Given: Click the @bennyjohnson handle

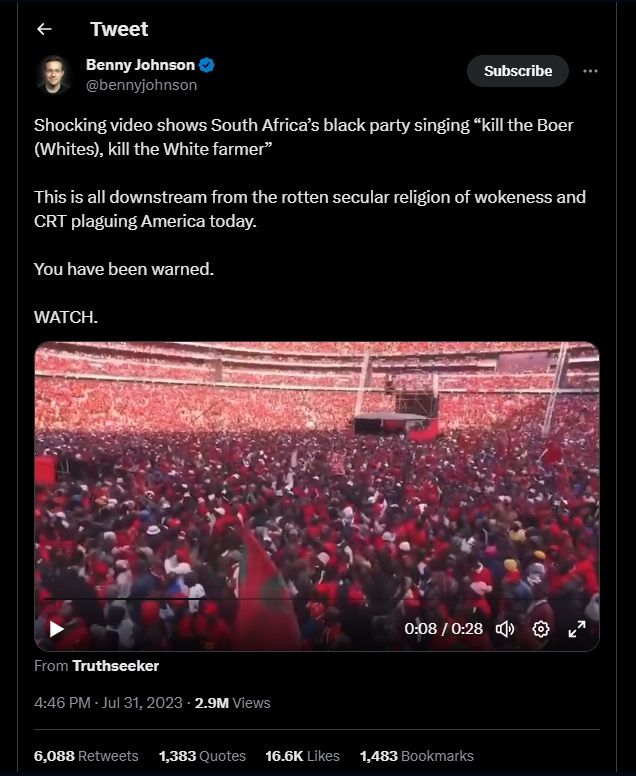Looking at the screenshot, I should coord(141,85).
